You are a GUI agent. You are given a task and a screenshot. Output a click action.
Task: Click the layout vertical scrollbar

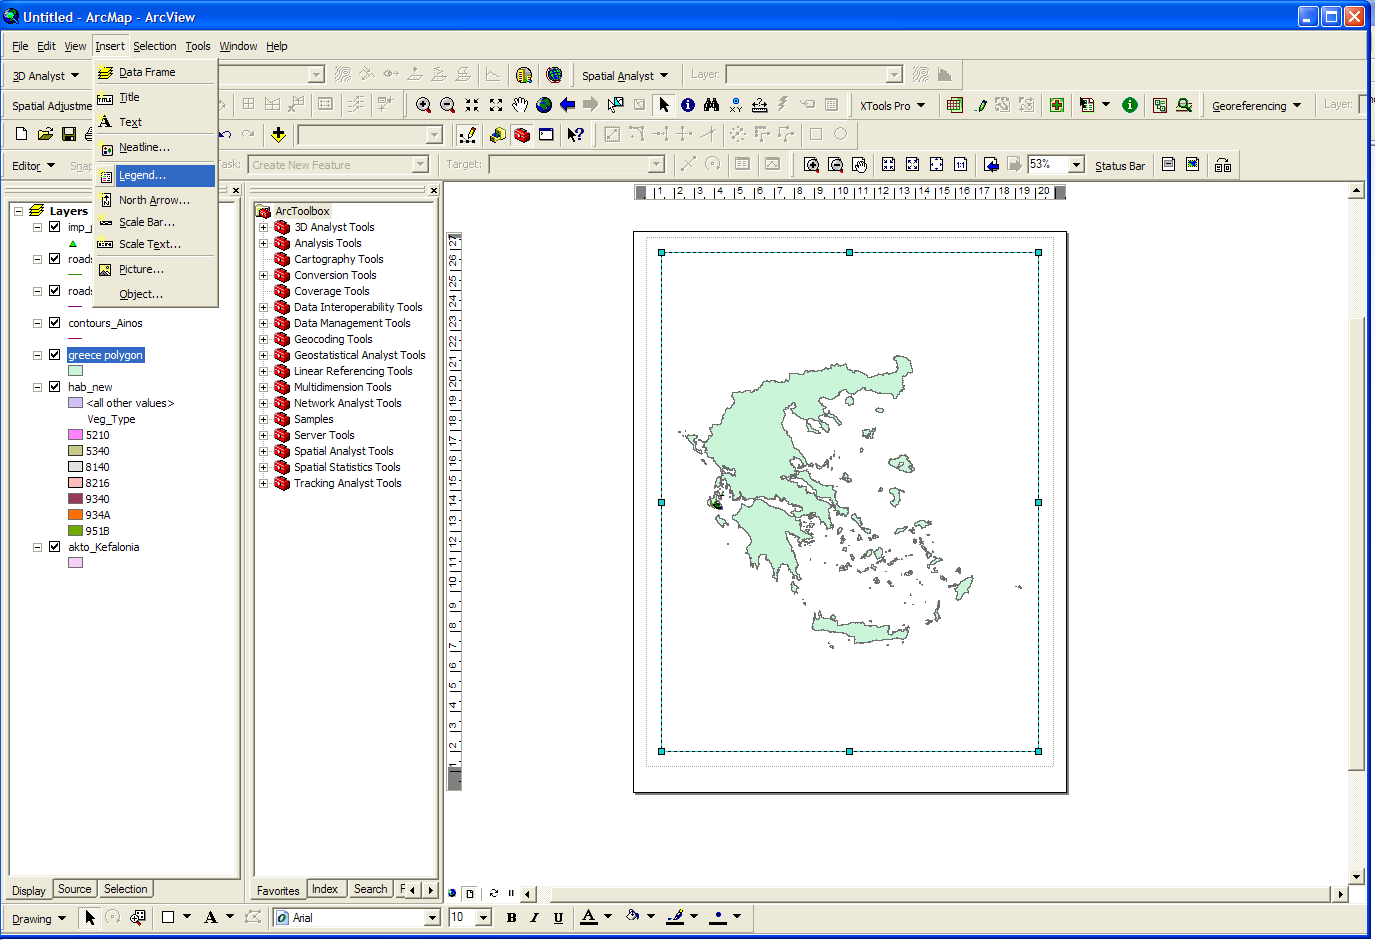[1356, 533]
